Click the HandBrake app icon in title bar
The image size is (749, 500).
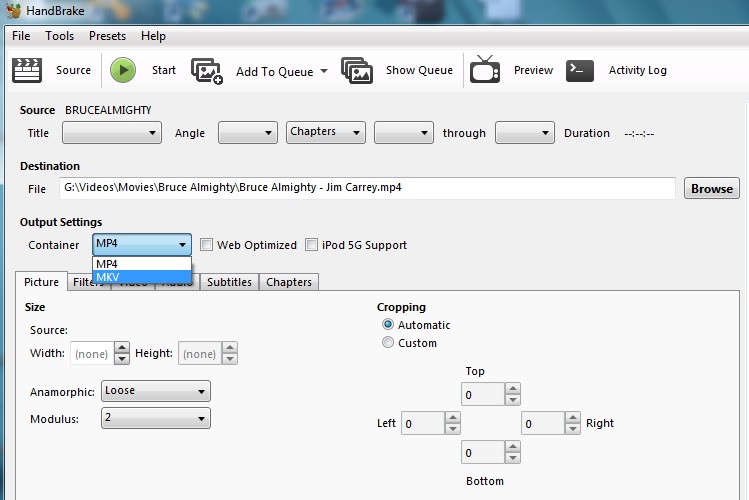tap(13, 11)
